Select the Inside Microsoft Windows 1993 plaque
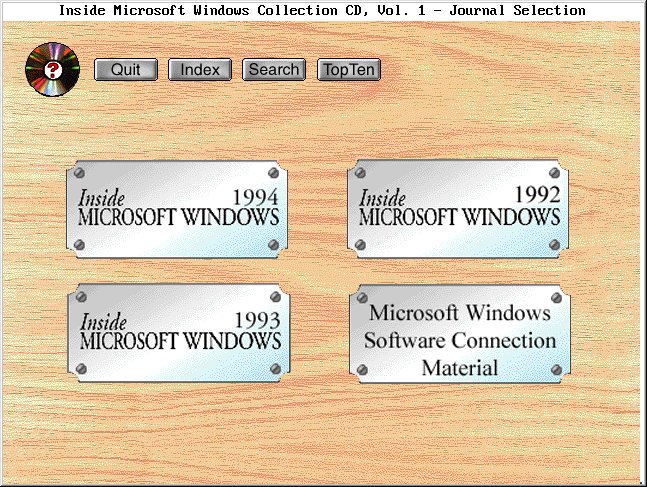The width and height of the screenshot is (647, 487). (x=179, y=333)
